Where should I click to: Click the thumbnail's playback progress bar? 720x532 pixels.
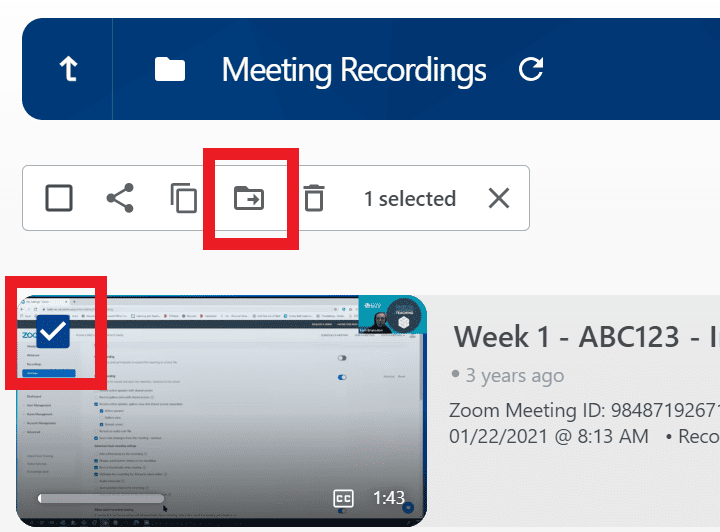click(100, 498)
